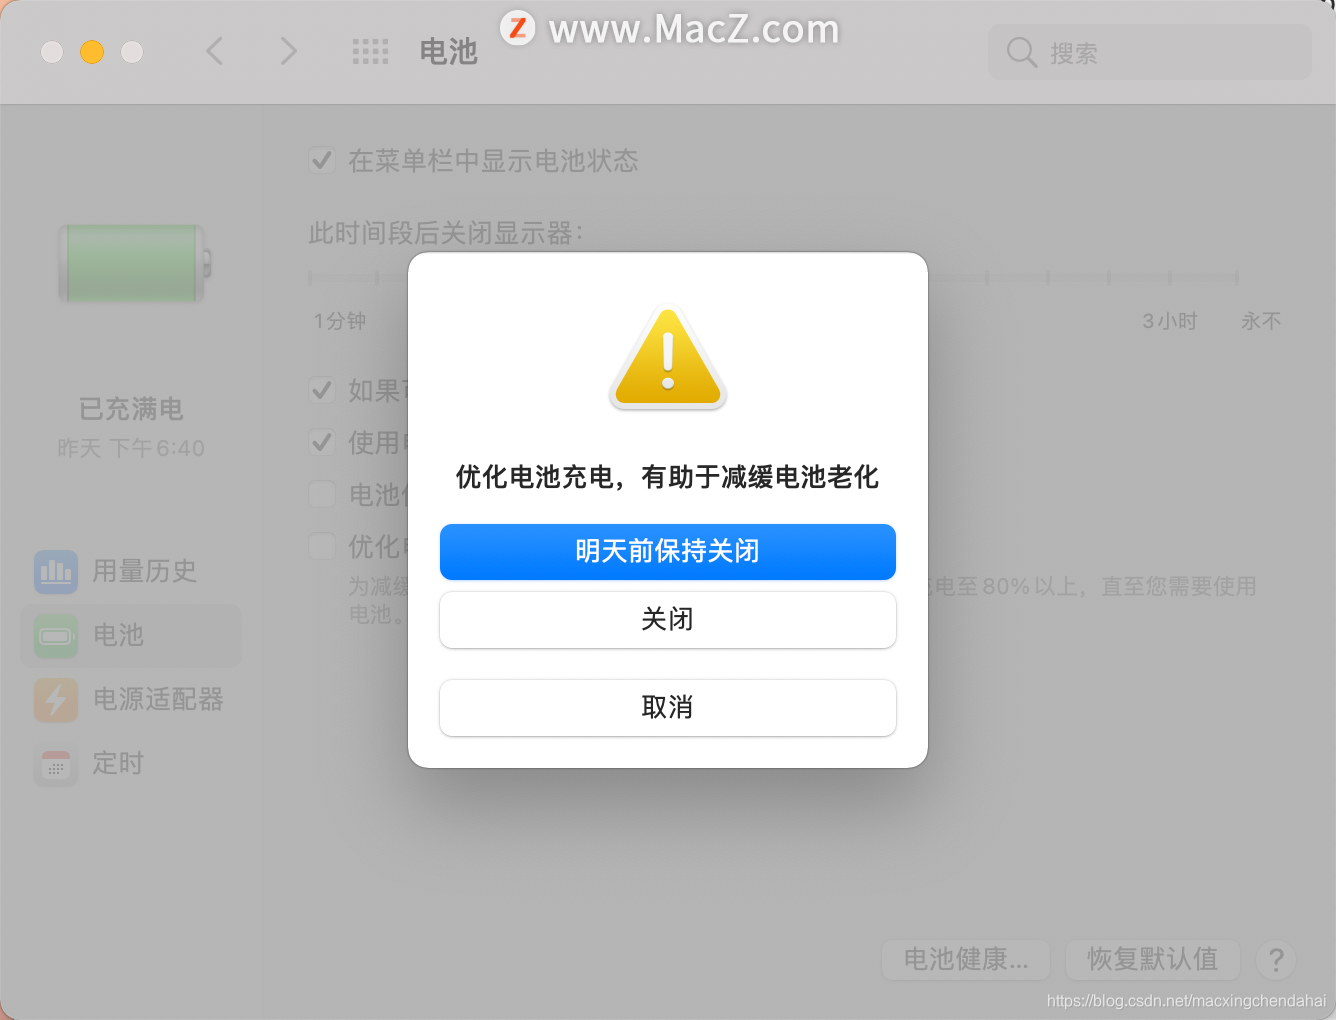Click 恢复默认值 restore defaults button
Image resolution: width=1336 pixels, height=1020 pixels.
[1153, 960]
